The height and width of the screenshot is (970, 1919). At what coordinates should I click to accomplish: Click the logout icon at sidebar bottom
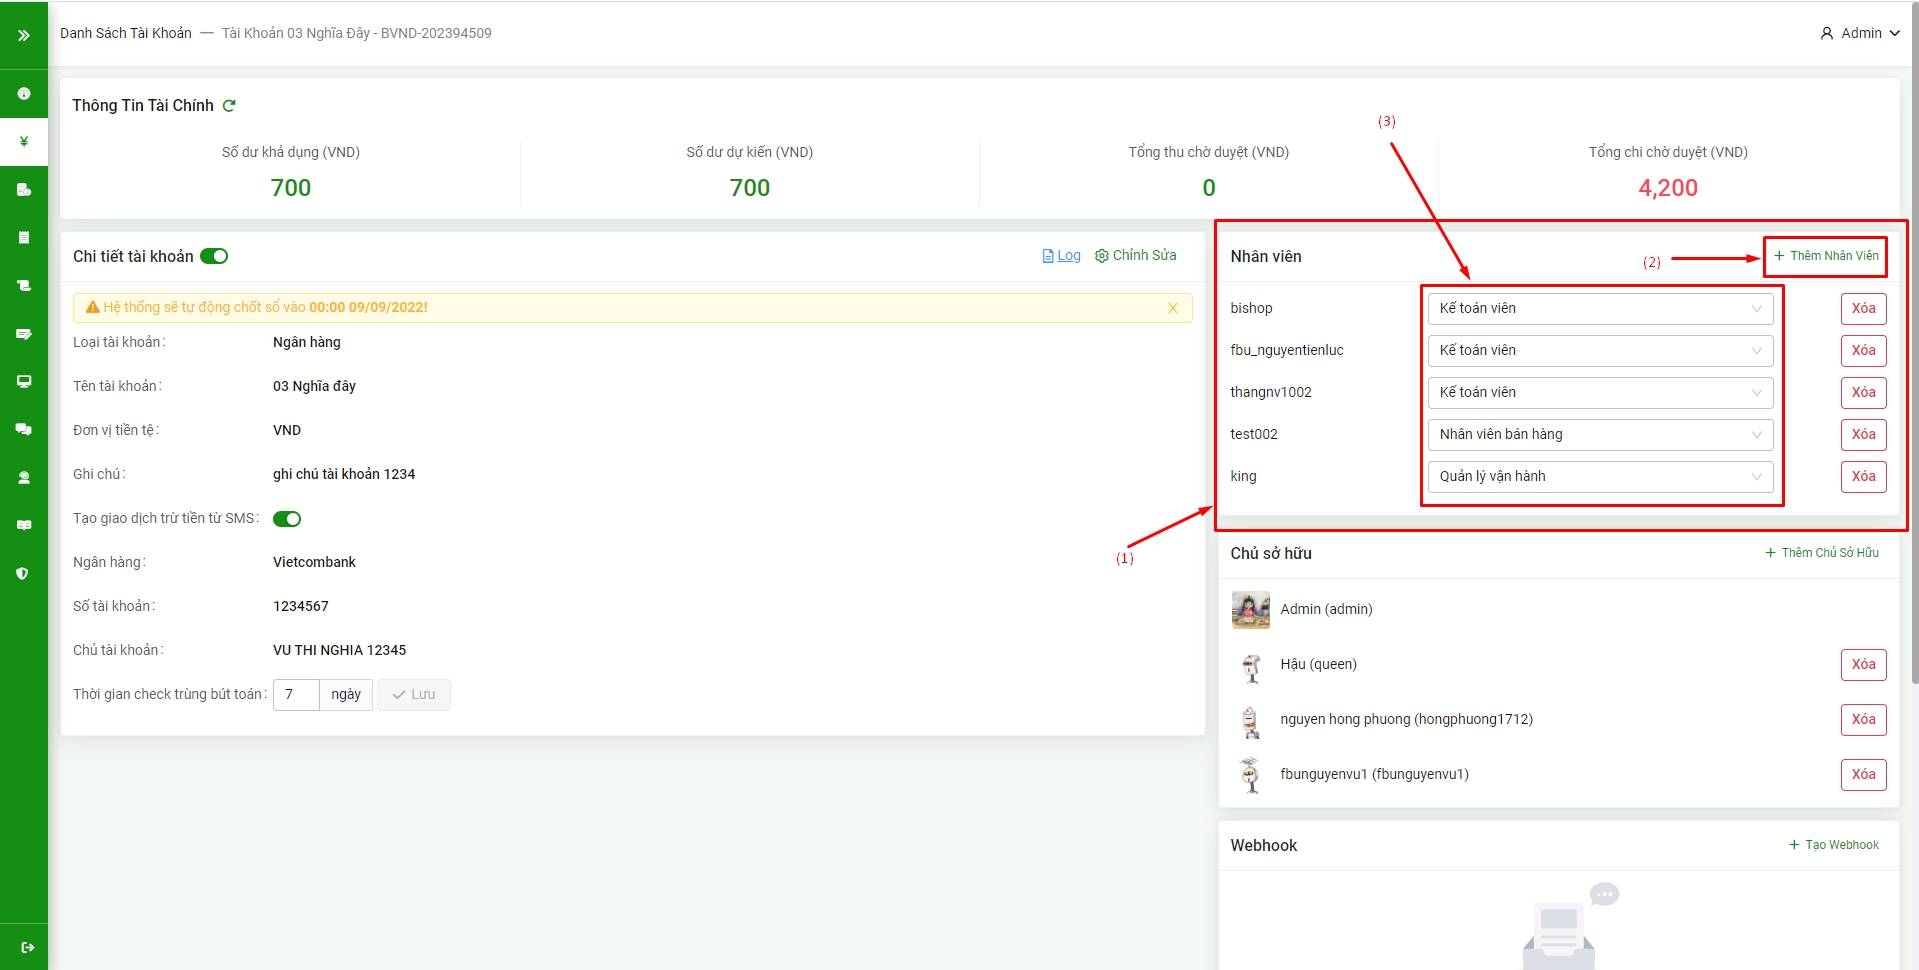[x=27, y=947]
